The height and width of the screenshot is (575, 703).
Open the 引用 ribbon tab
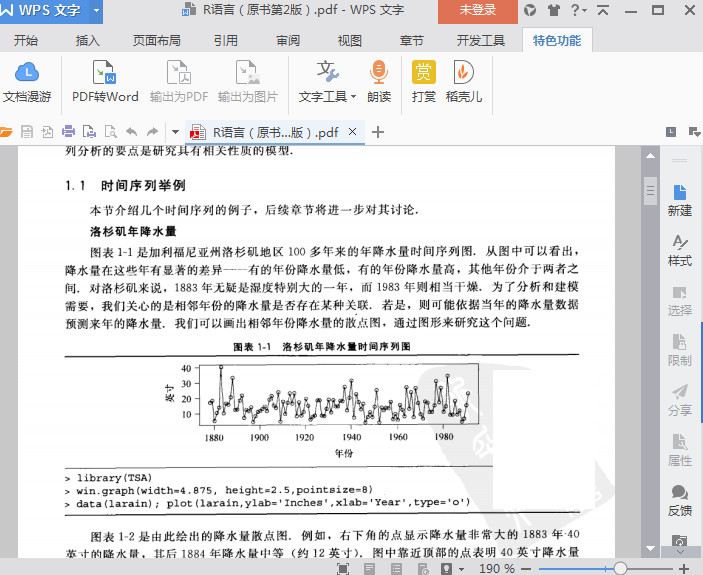(226, 40)
